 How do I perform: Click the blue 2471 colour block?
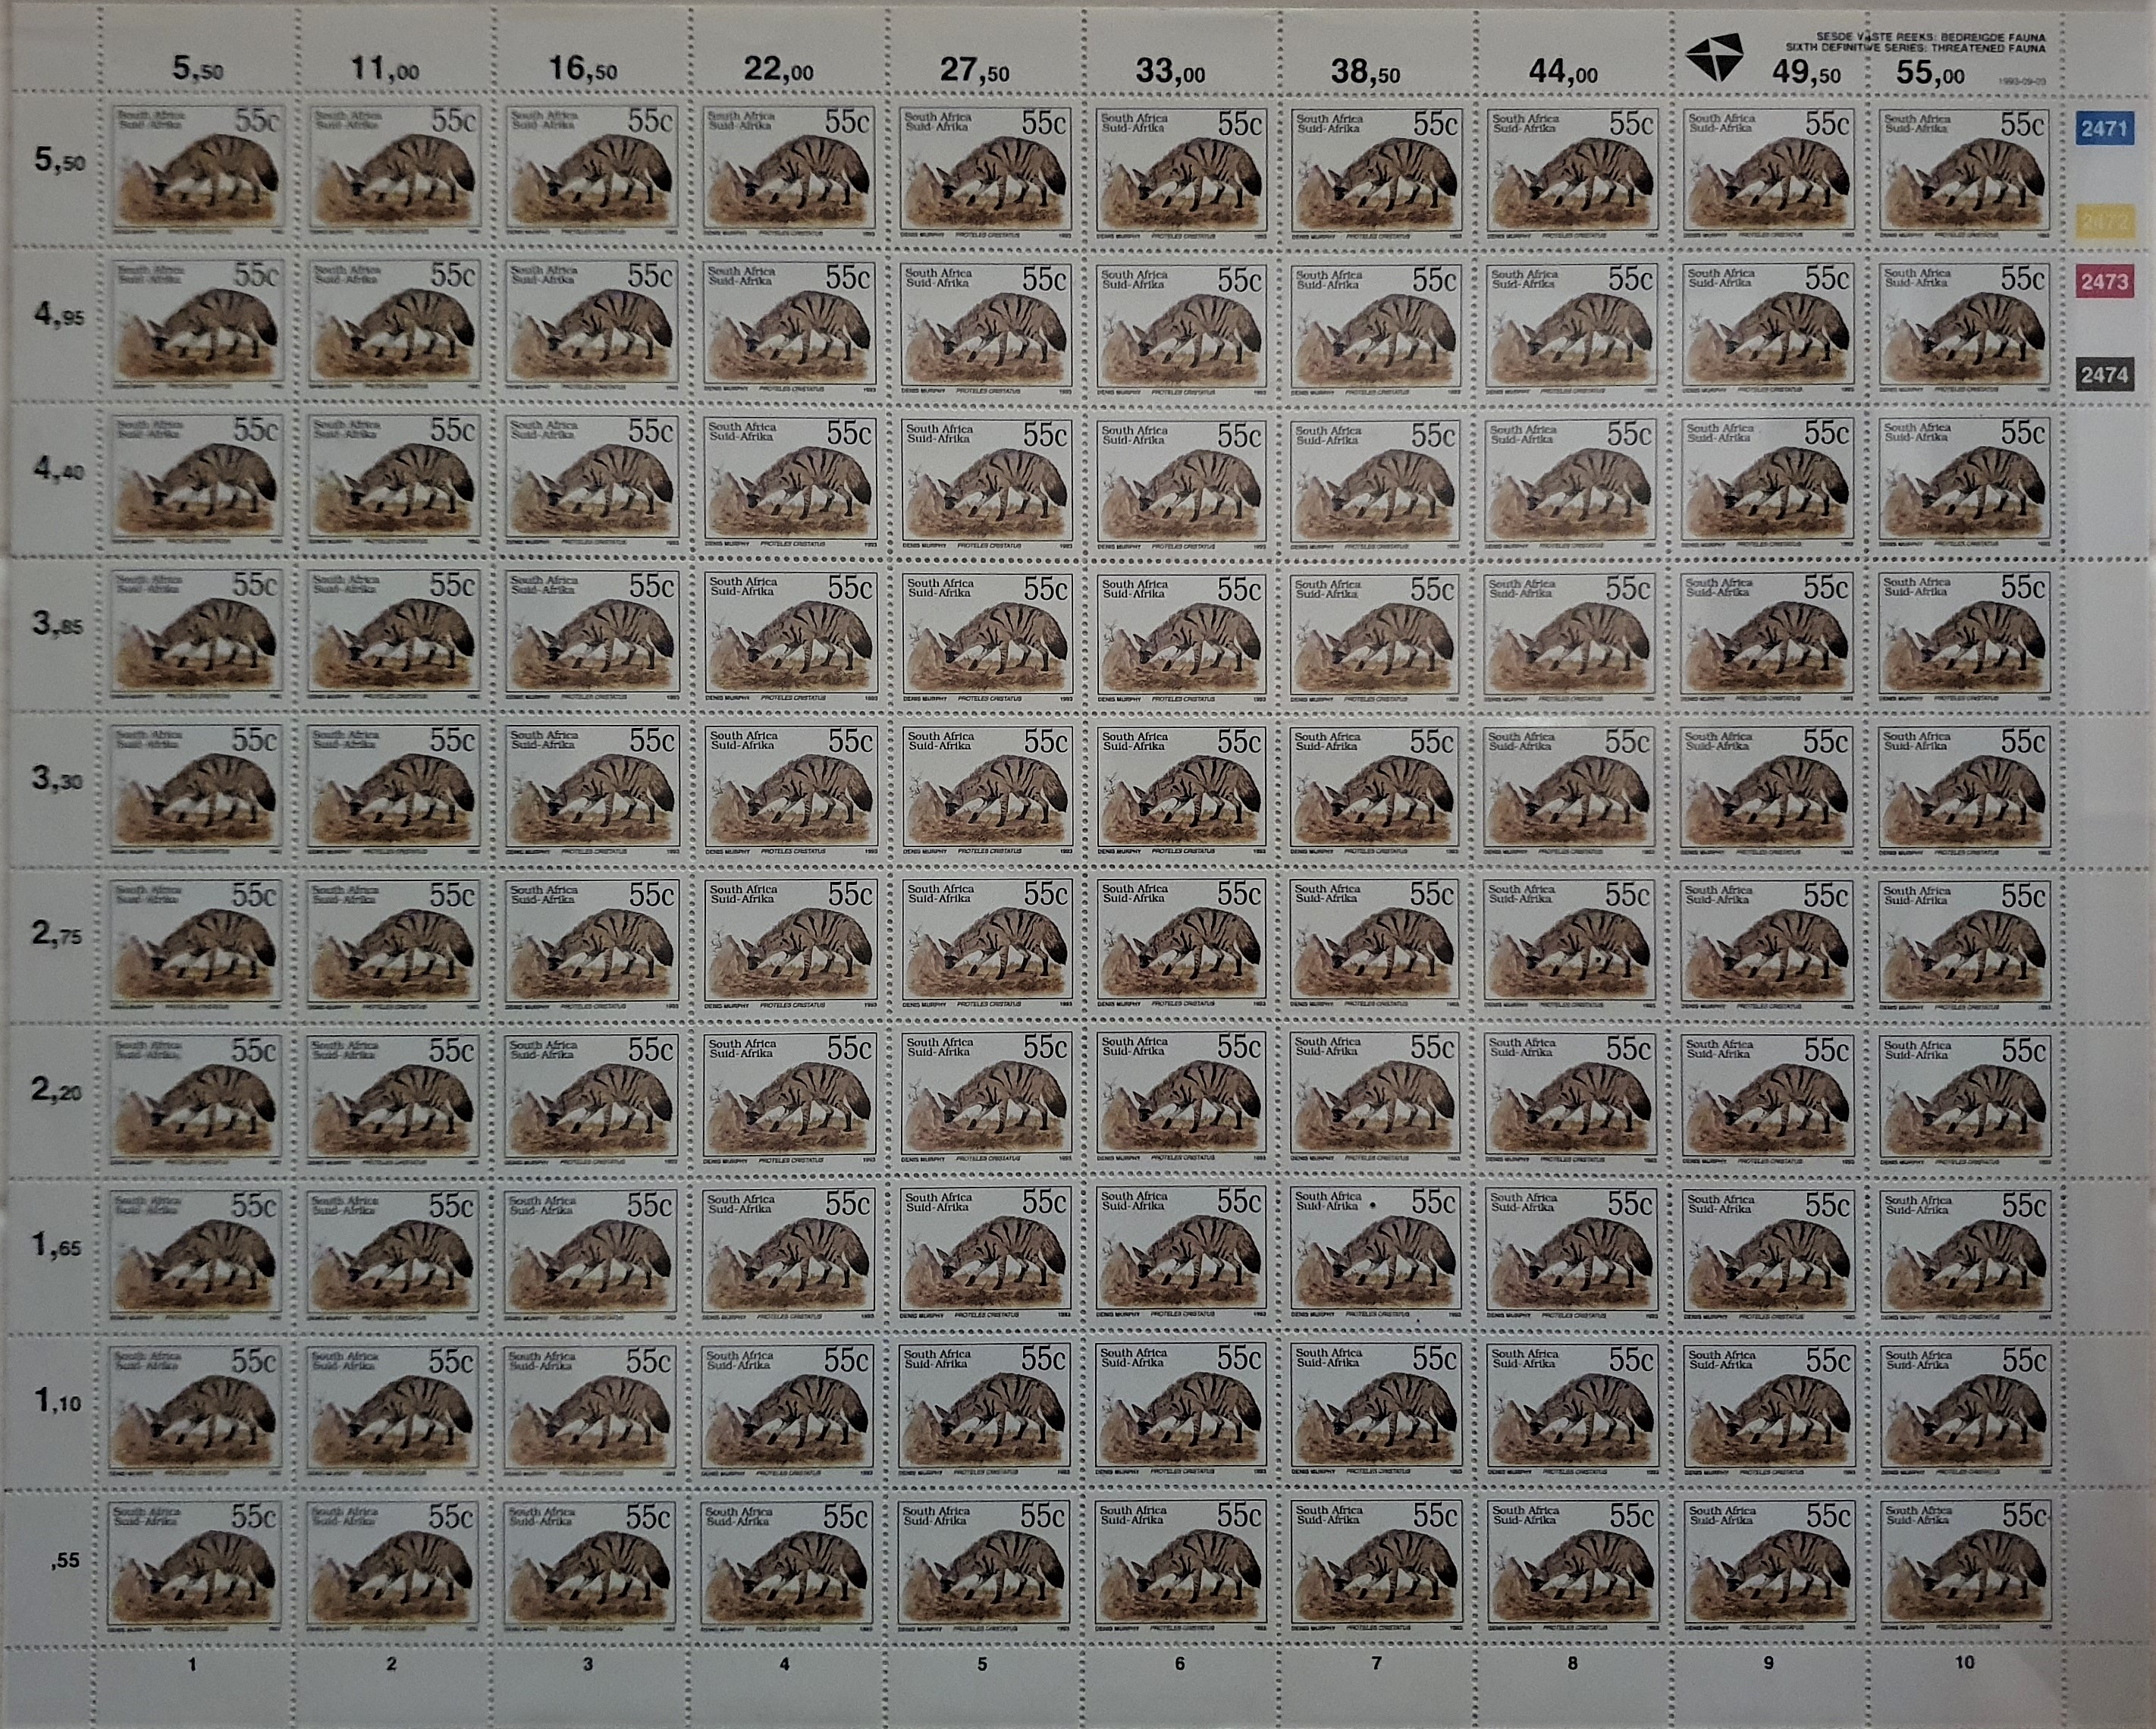pyautogui.click(x=2104, y=129)
